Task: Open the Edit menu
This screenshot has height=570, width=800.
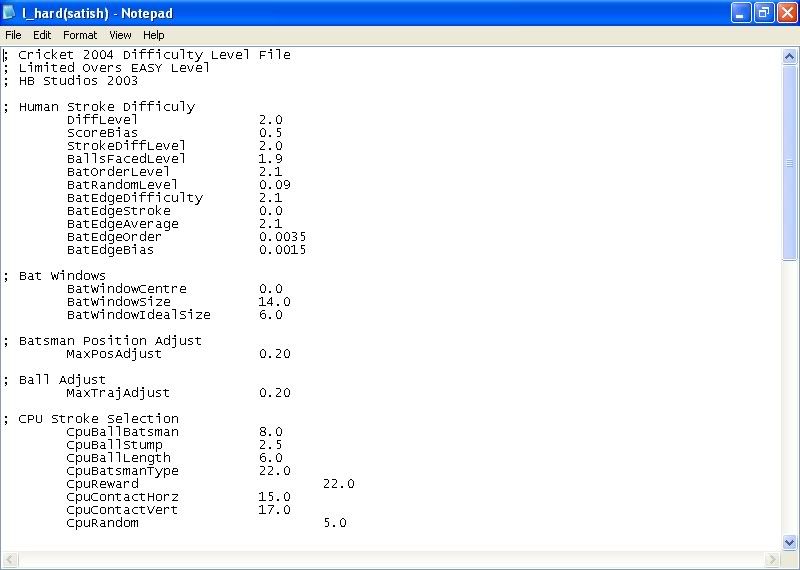Action: 42,35
